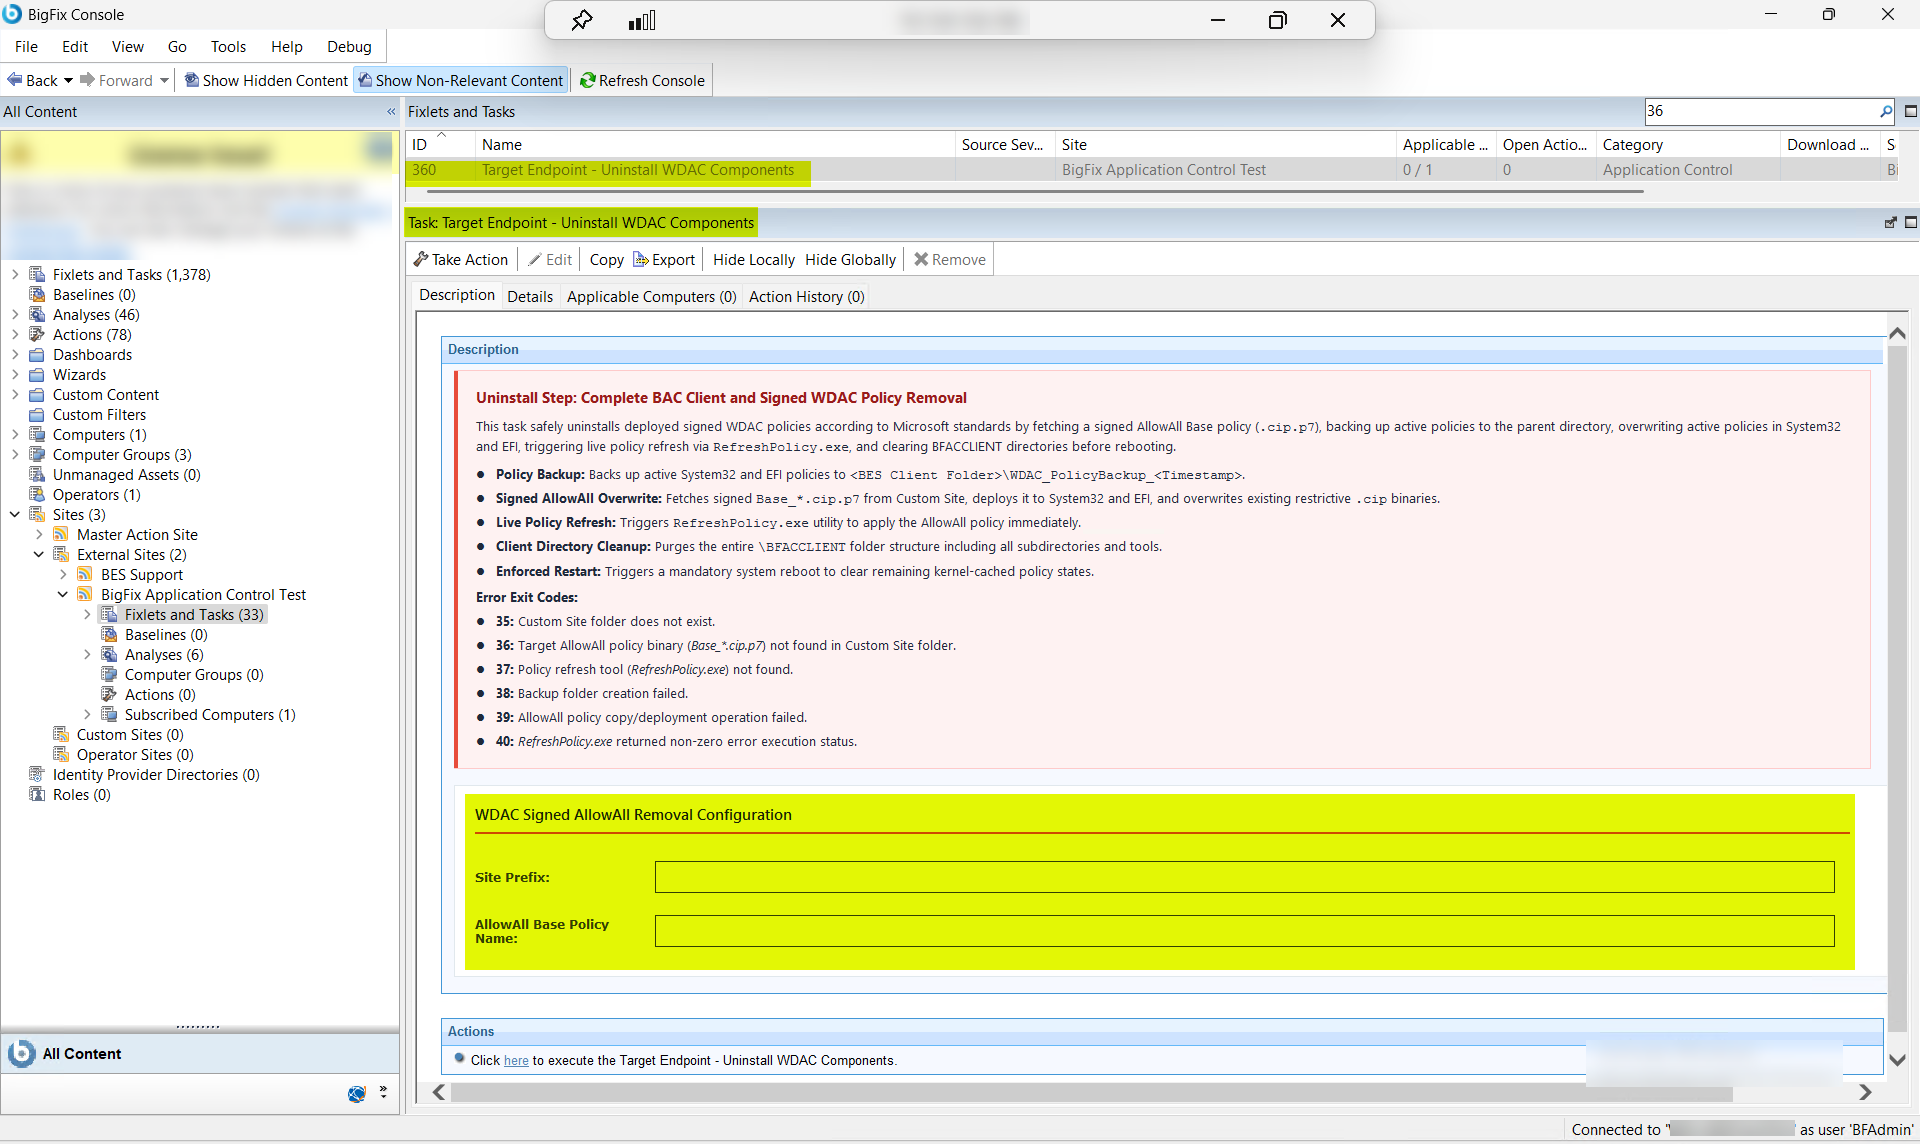This screenshot has width=1920, height=1144.
Task: Click the vertical scrollbar down arrow in description
Action: tap(1897, 1060)
